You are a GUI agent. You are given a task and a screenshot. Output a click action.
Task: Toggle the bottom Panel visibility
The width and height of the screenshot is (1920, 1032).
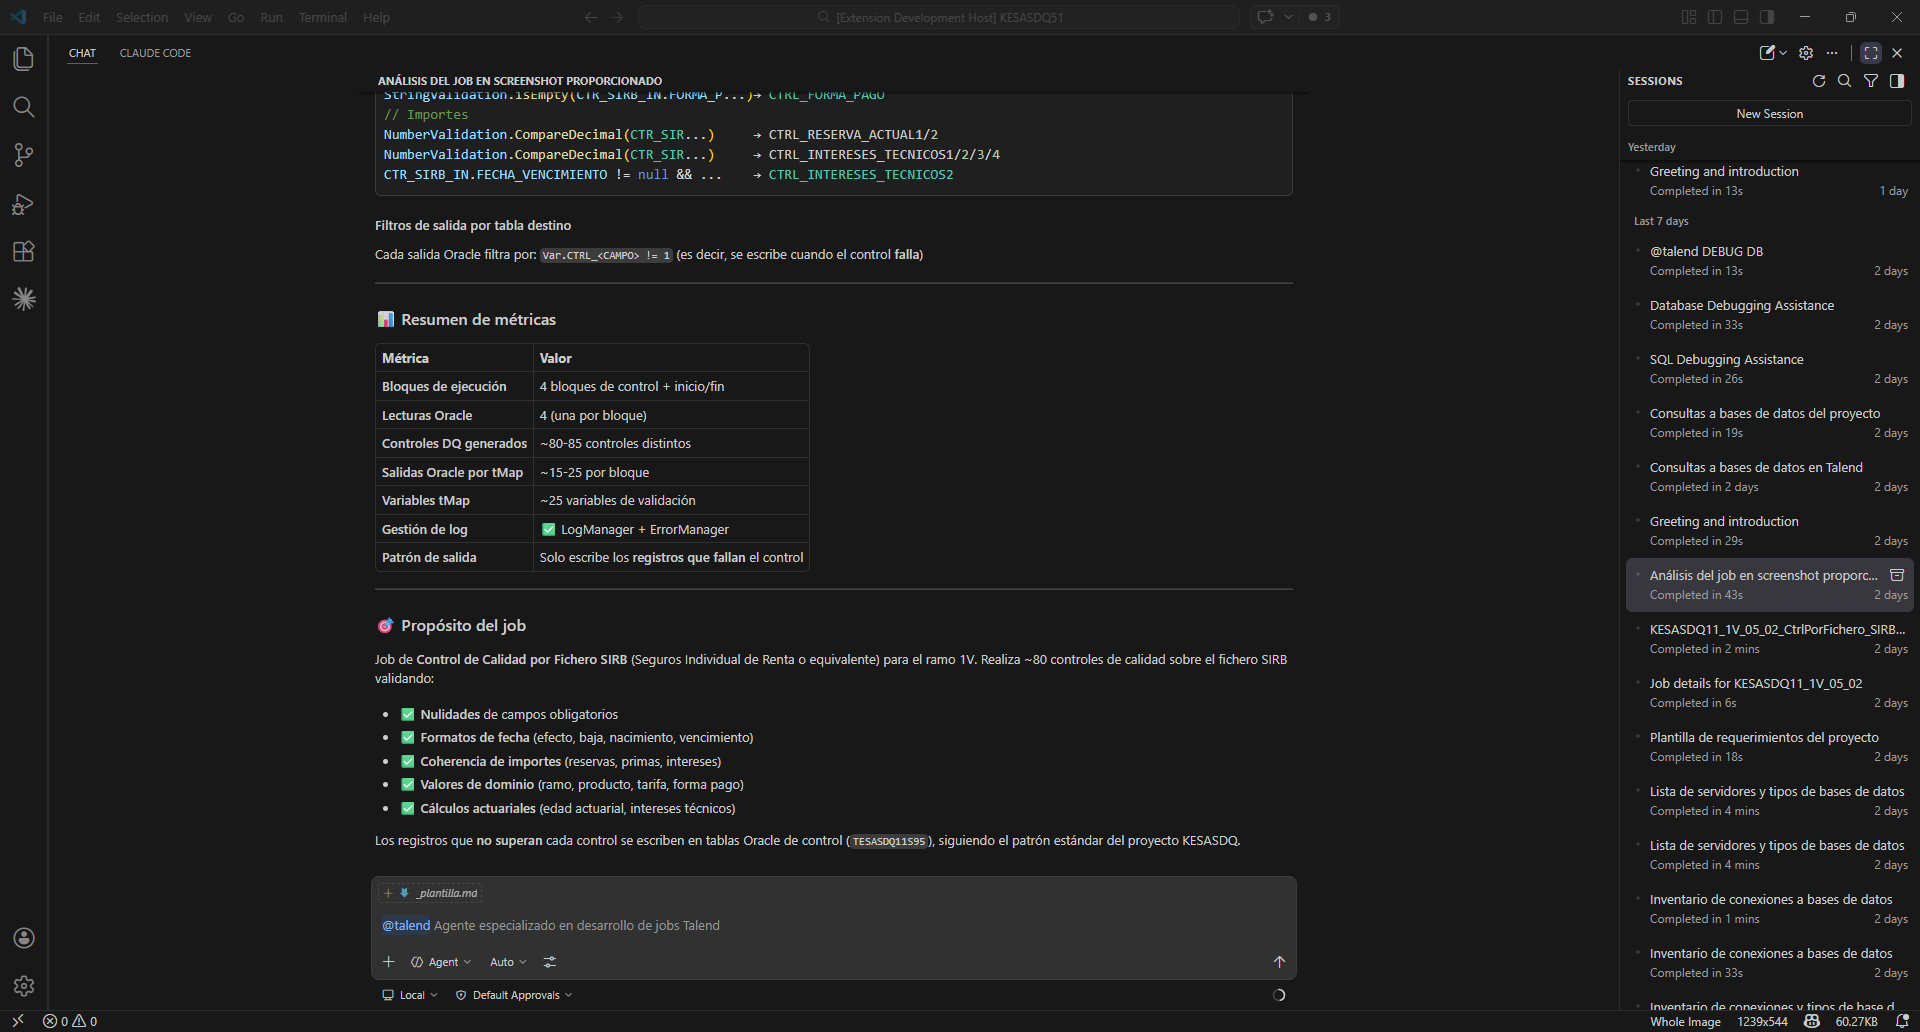1741,17
